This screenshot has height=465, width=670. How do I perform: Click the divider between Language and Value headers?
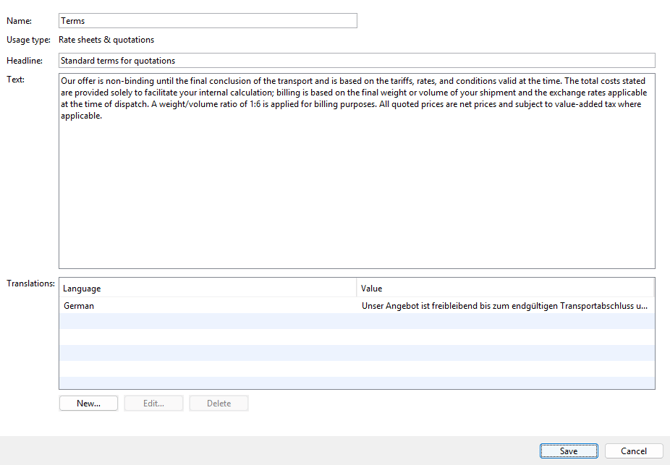pos(356,288)
